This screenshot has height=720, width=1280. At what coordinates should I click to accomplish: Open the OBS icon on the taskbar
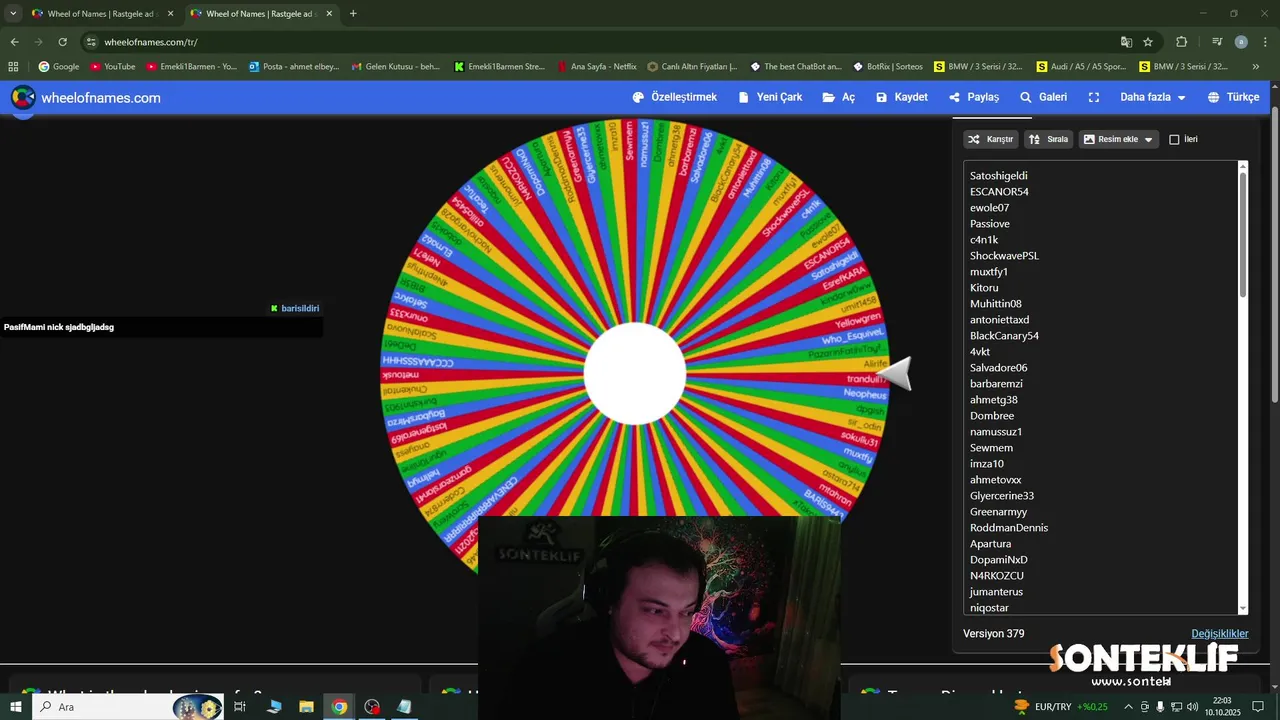[x=372, y=707]
